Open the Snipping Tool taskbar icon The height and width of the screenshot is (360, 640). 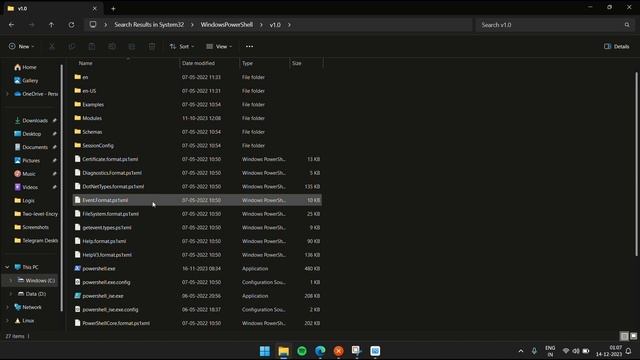(x=357, y=351)
